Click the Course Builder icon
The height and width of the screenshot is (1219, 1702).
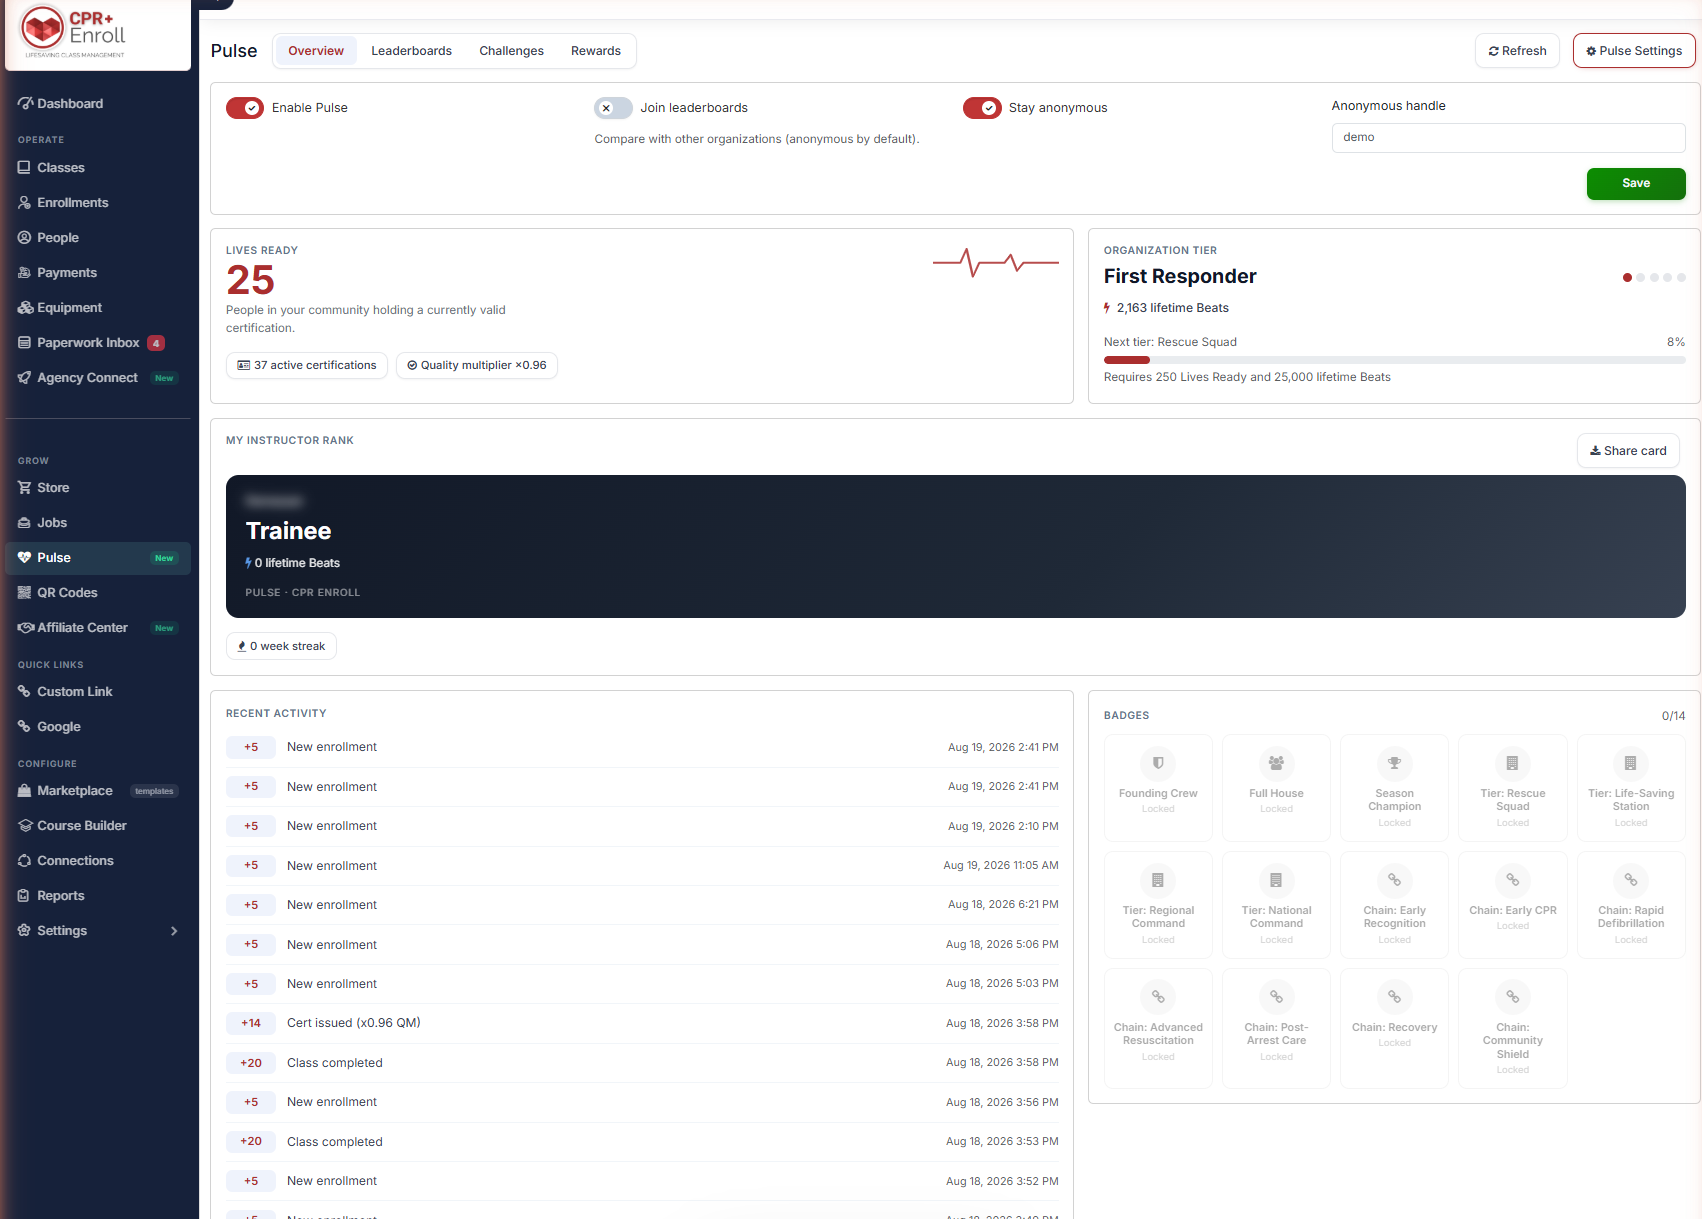[25, 825]
